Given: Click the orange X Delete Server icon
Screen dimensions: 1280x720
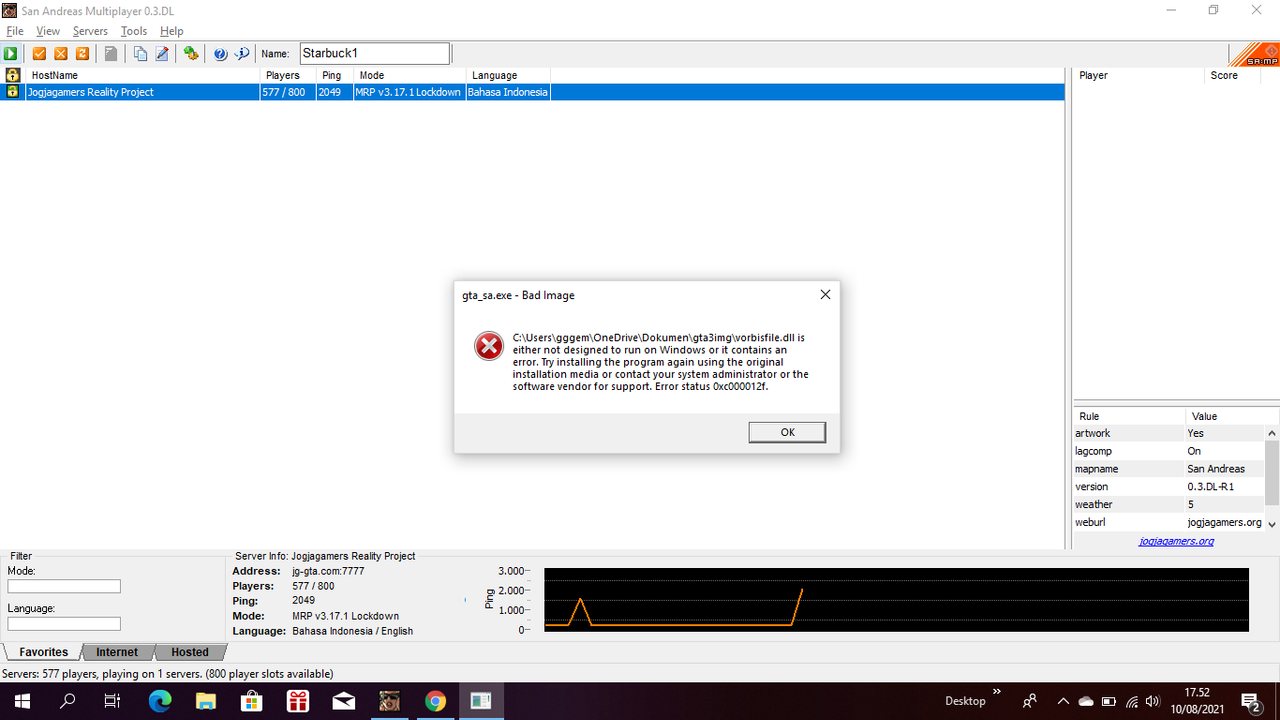Looking at the screenshot, I should pyautogui.click(x=61, y=54).
